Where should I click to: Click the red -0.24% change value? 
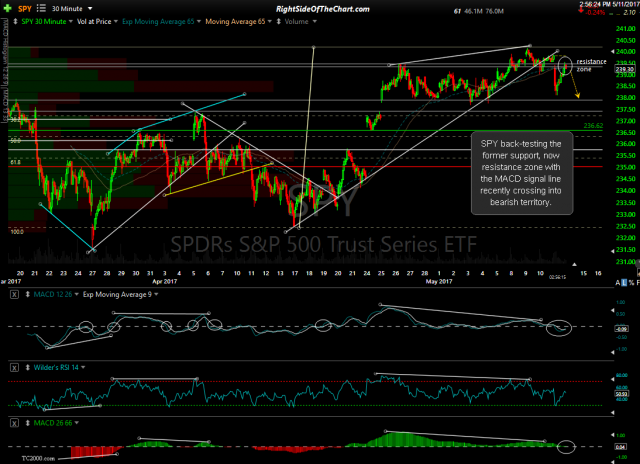pyautogui.click(x=596, y=13)
